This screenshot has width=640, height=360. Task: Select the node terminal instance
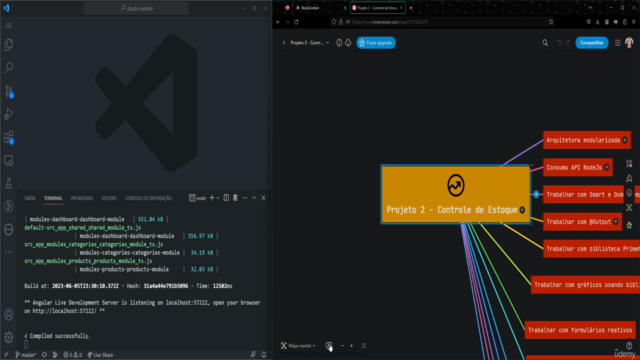click(x=198, y=198)
